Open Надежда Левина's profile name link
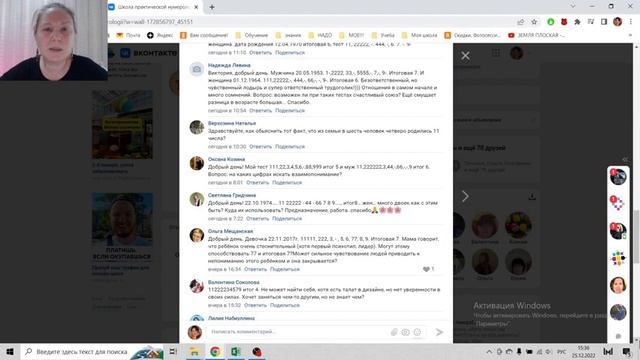640x360 pixels. click(229, 65)
